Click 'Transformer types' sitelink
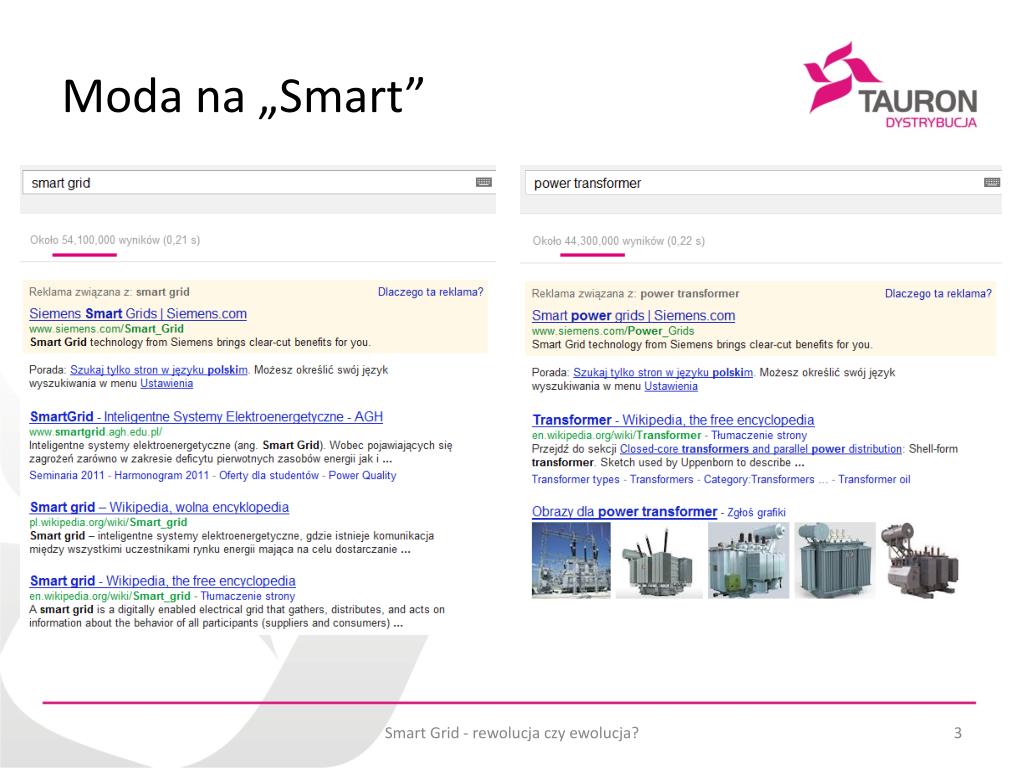The image size is (1024, 768). [575, 479]
